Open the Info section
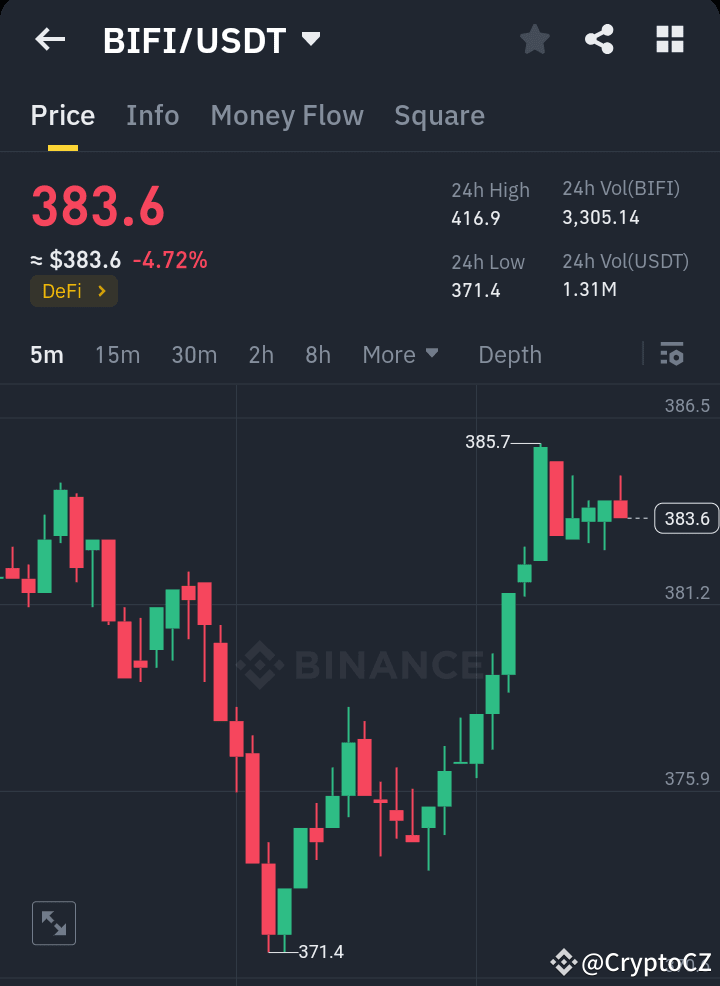 tap(152, 115)
